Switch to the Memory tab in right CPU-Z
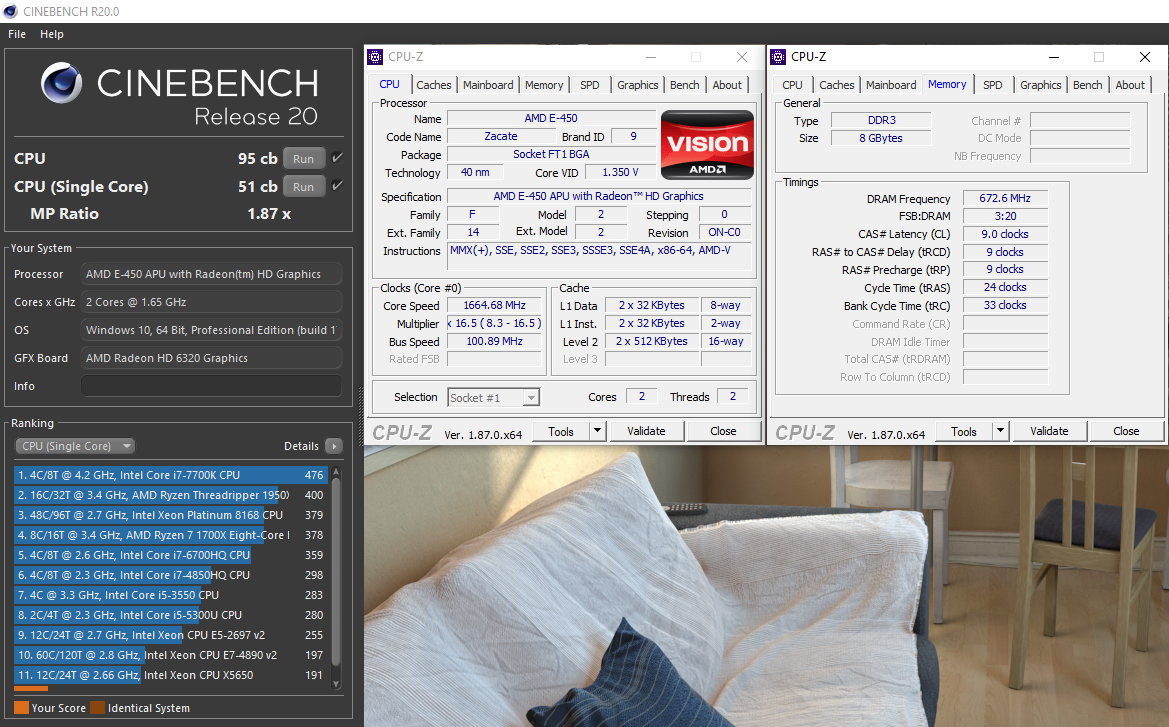 pyautogui.click(x=946, y=84)
